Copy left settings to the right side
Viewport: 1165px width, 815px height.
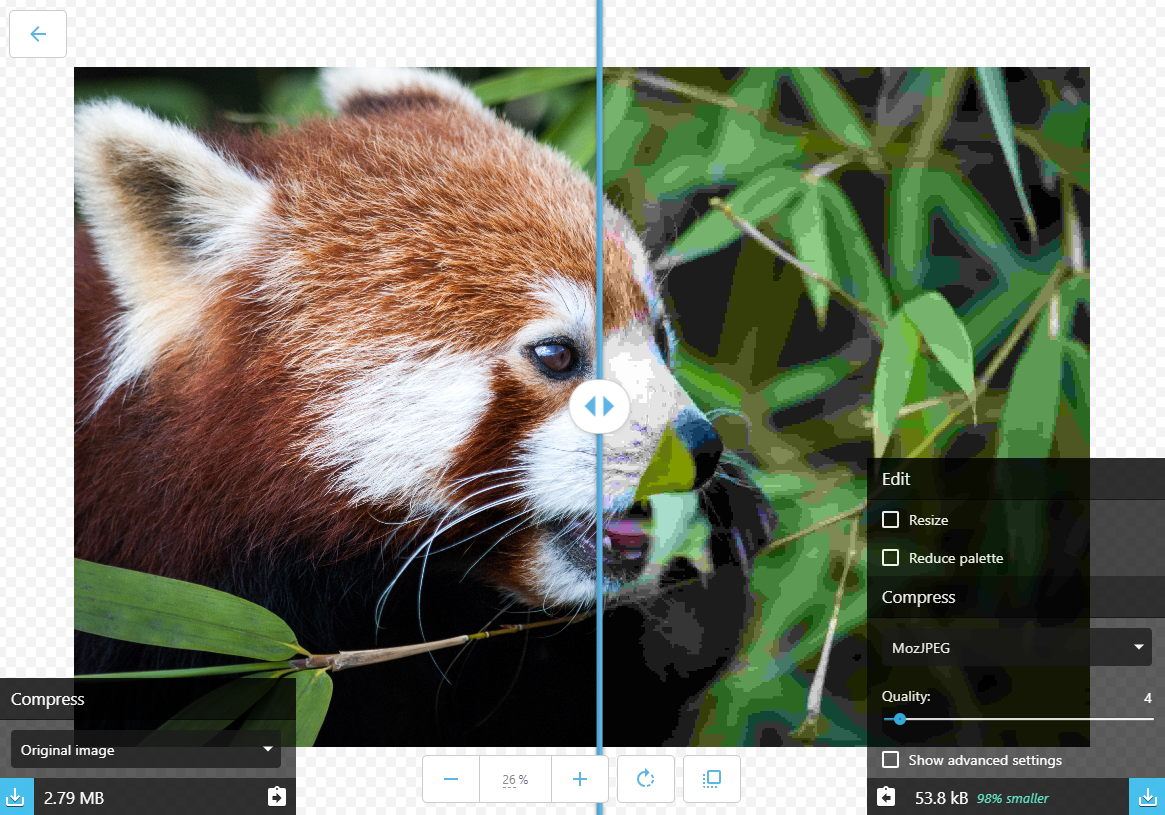(x=276, y=797)
